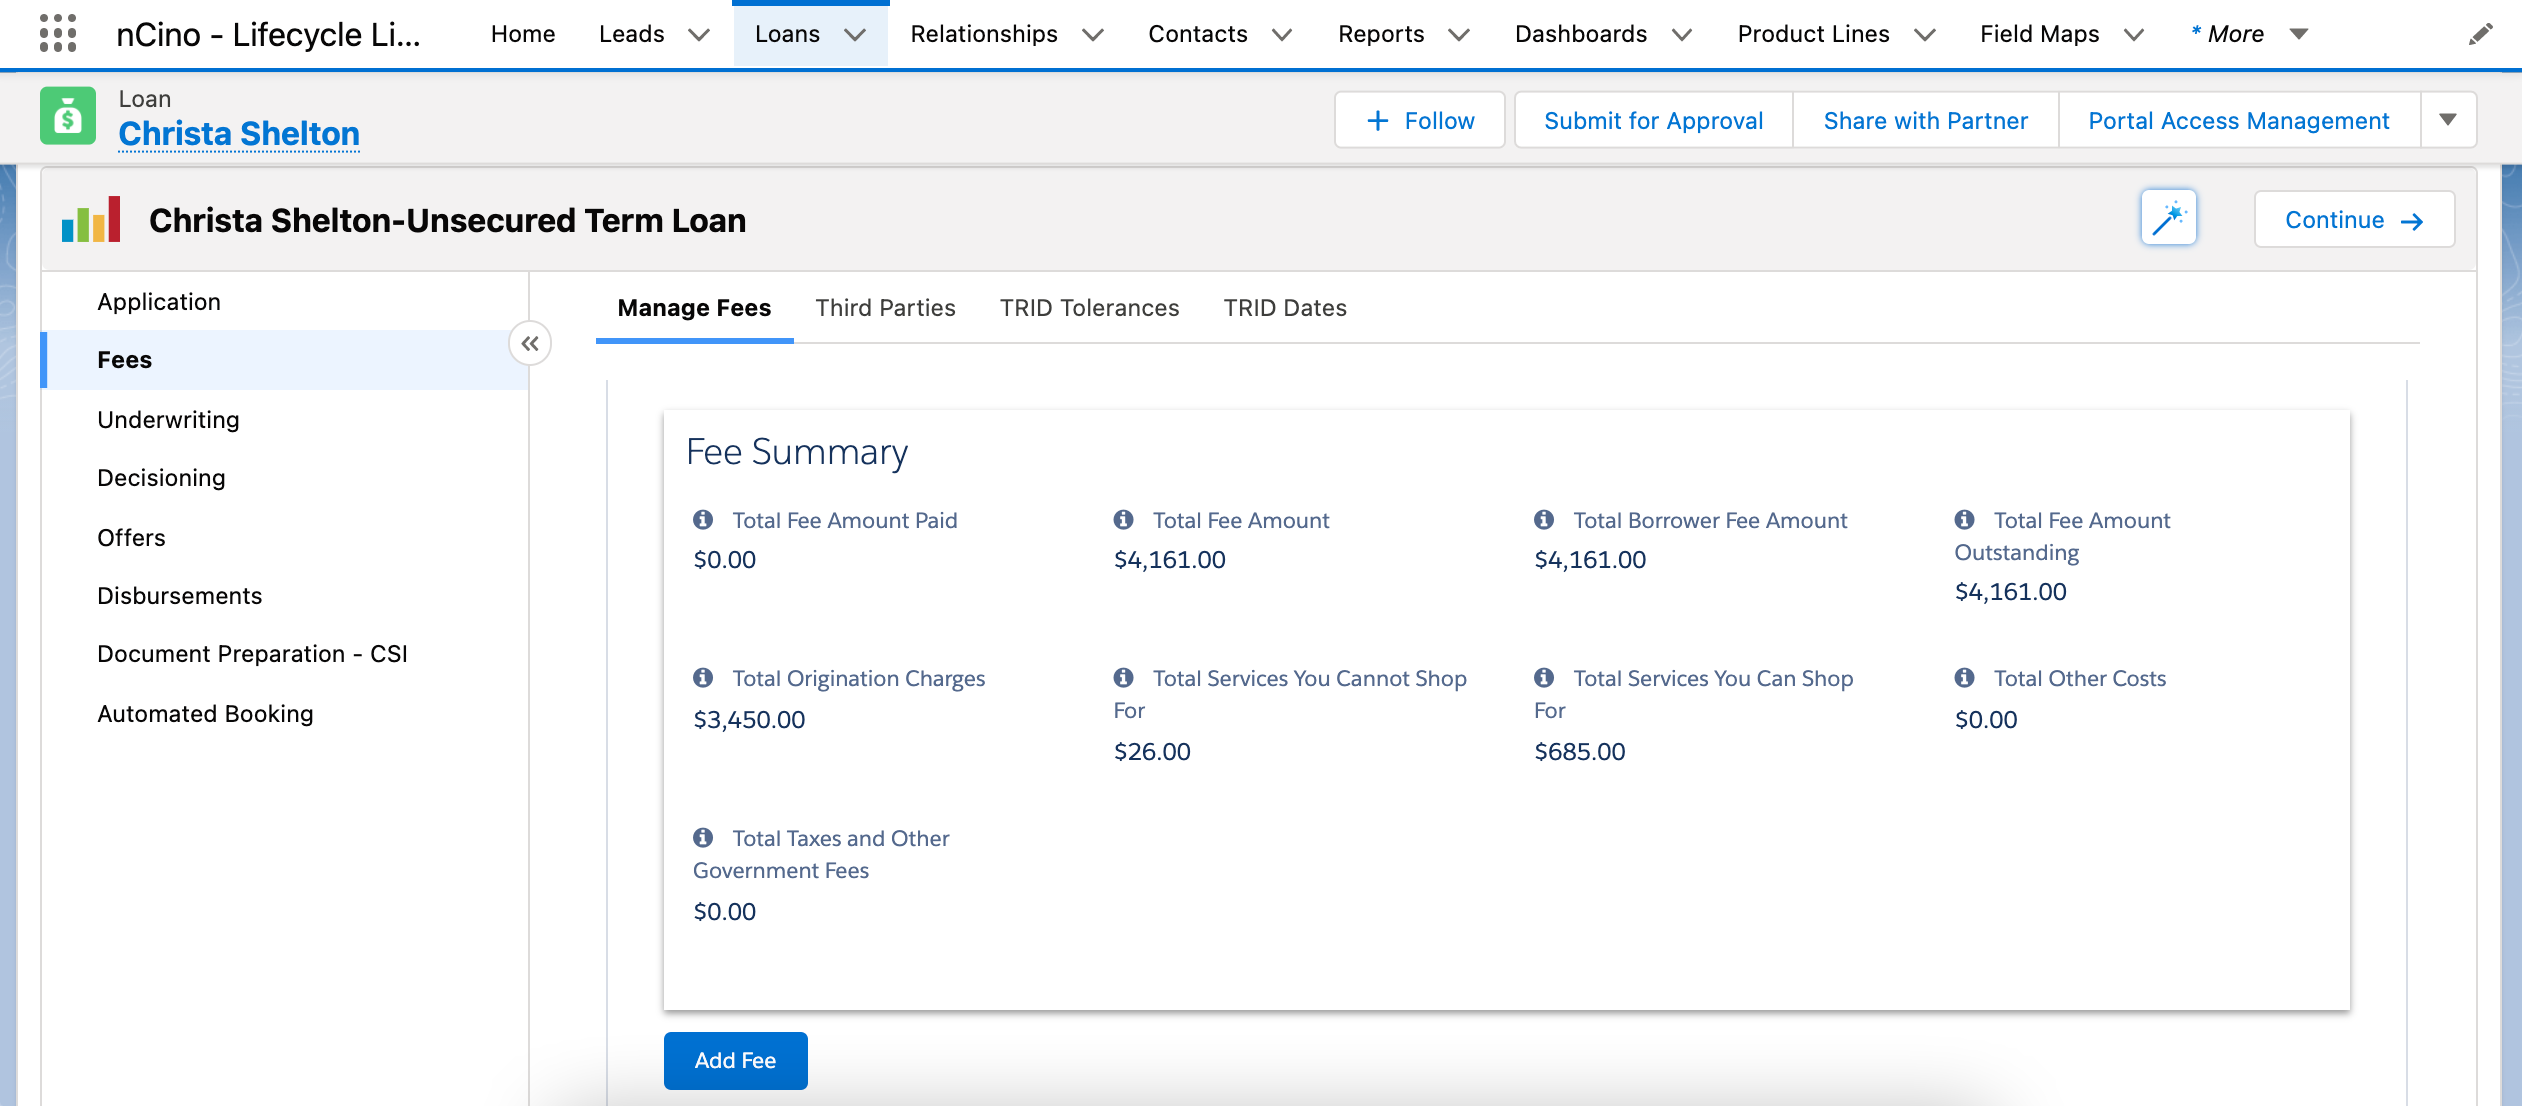The width and height of the screenshot is (2522, 1106).
Task: Click the Continue button
Action: tap(2354, 219)
